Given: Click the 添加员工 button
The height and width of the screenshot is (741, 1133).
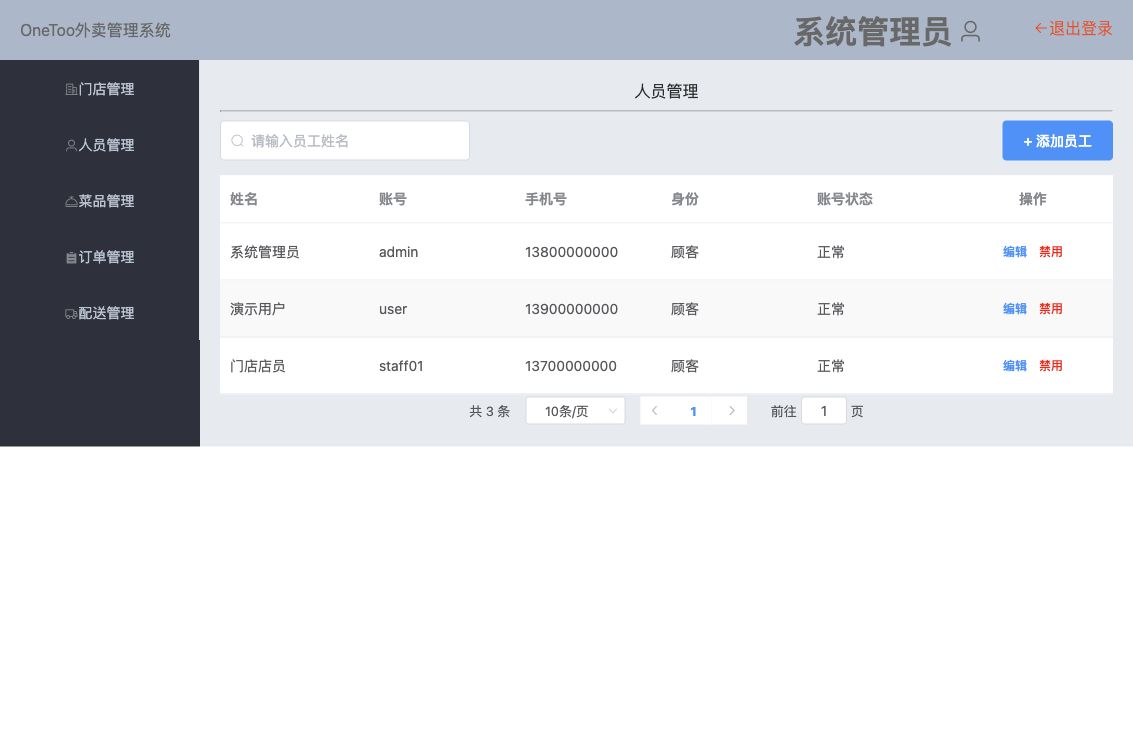Looking at the screenshot, I should [x=1057, y=141].
